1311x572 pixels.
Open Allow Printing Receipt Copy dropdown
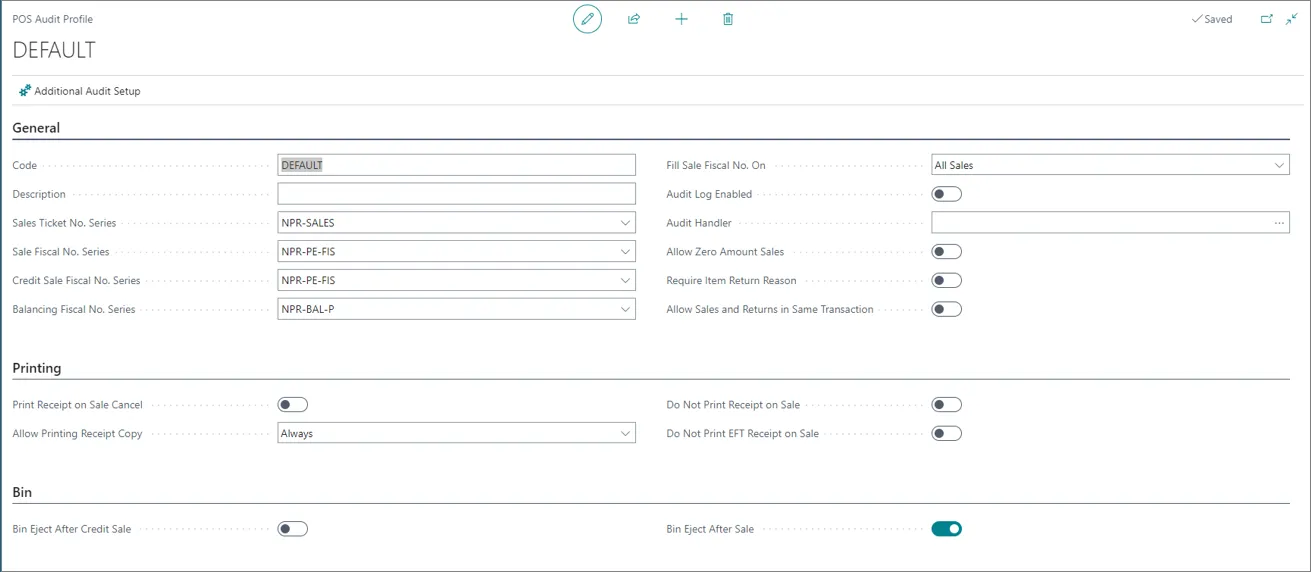point(625,434)
